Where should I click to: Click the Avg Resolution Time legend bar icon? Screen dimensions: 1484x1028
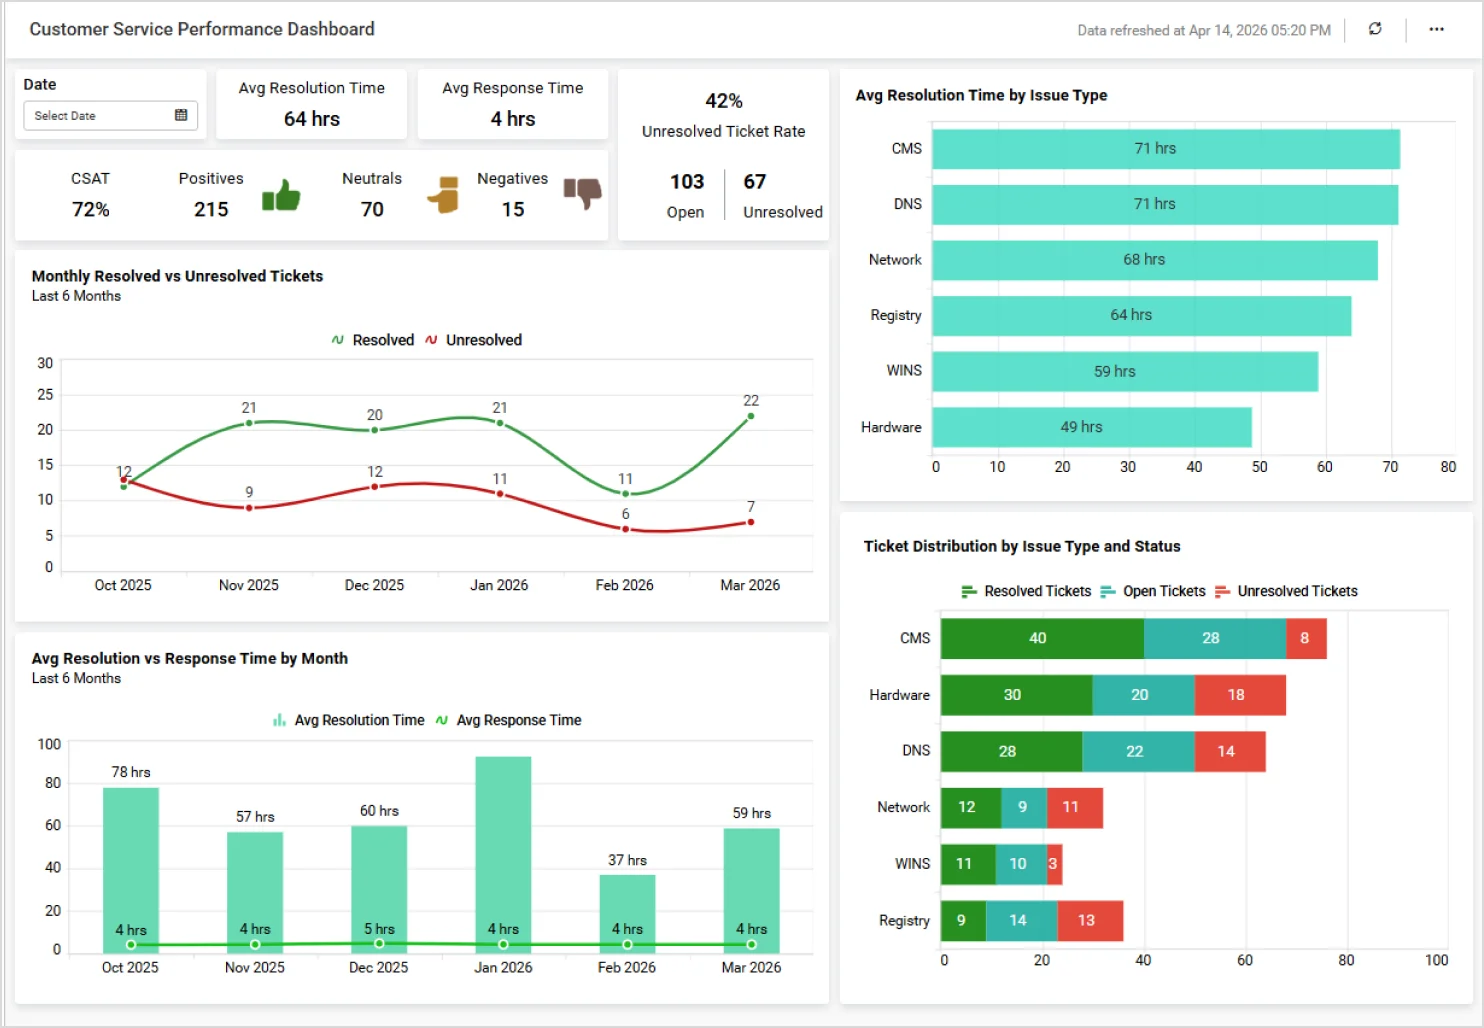[x=279, y=720]
